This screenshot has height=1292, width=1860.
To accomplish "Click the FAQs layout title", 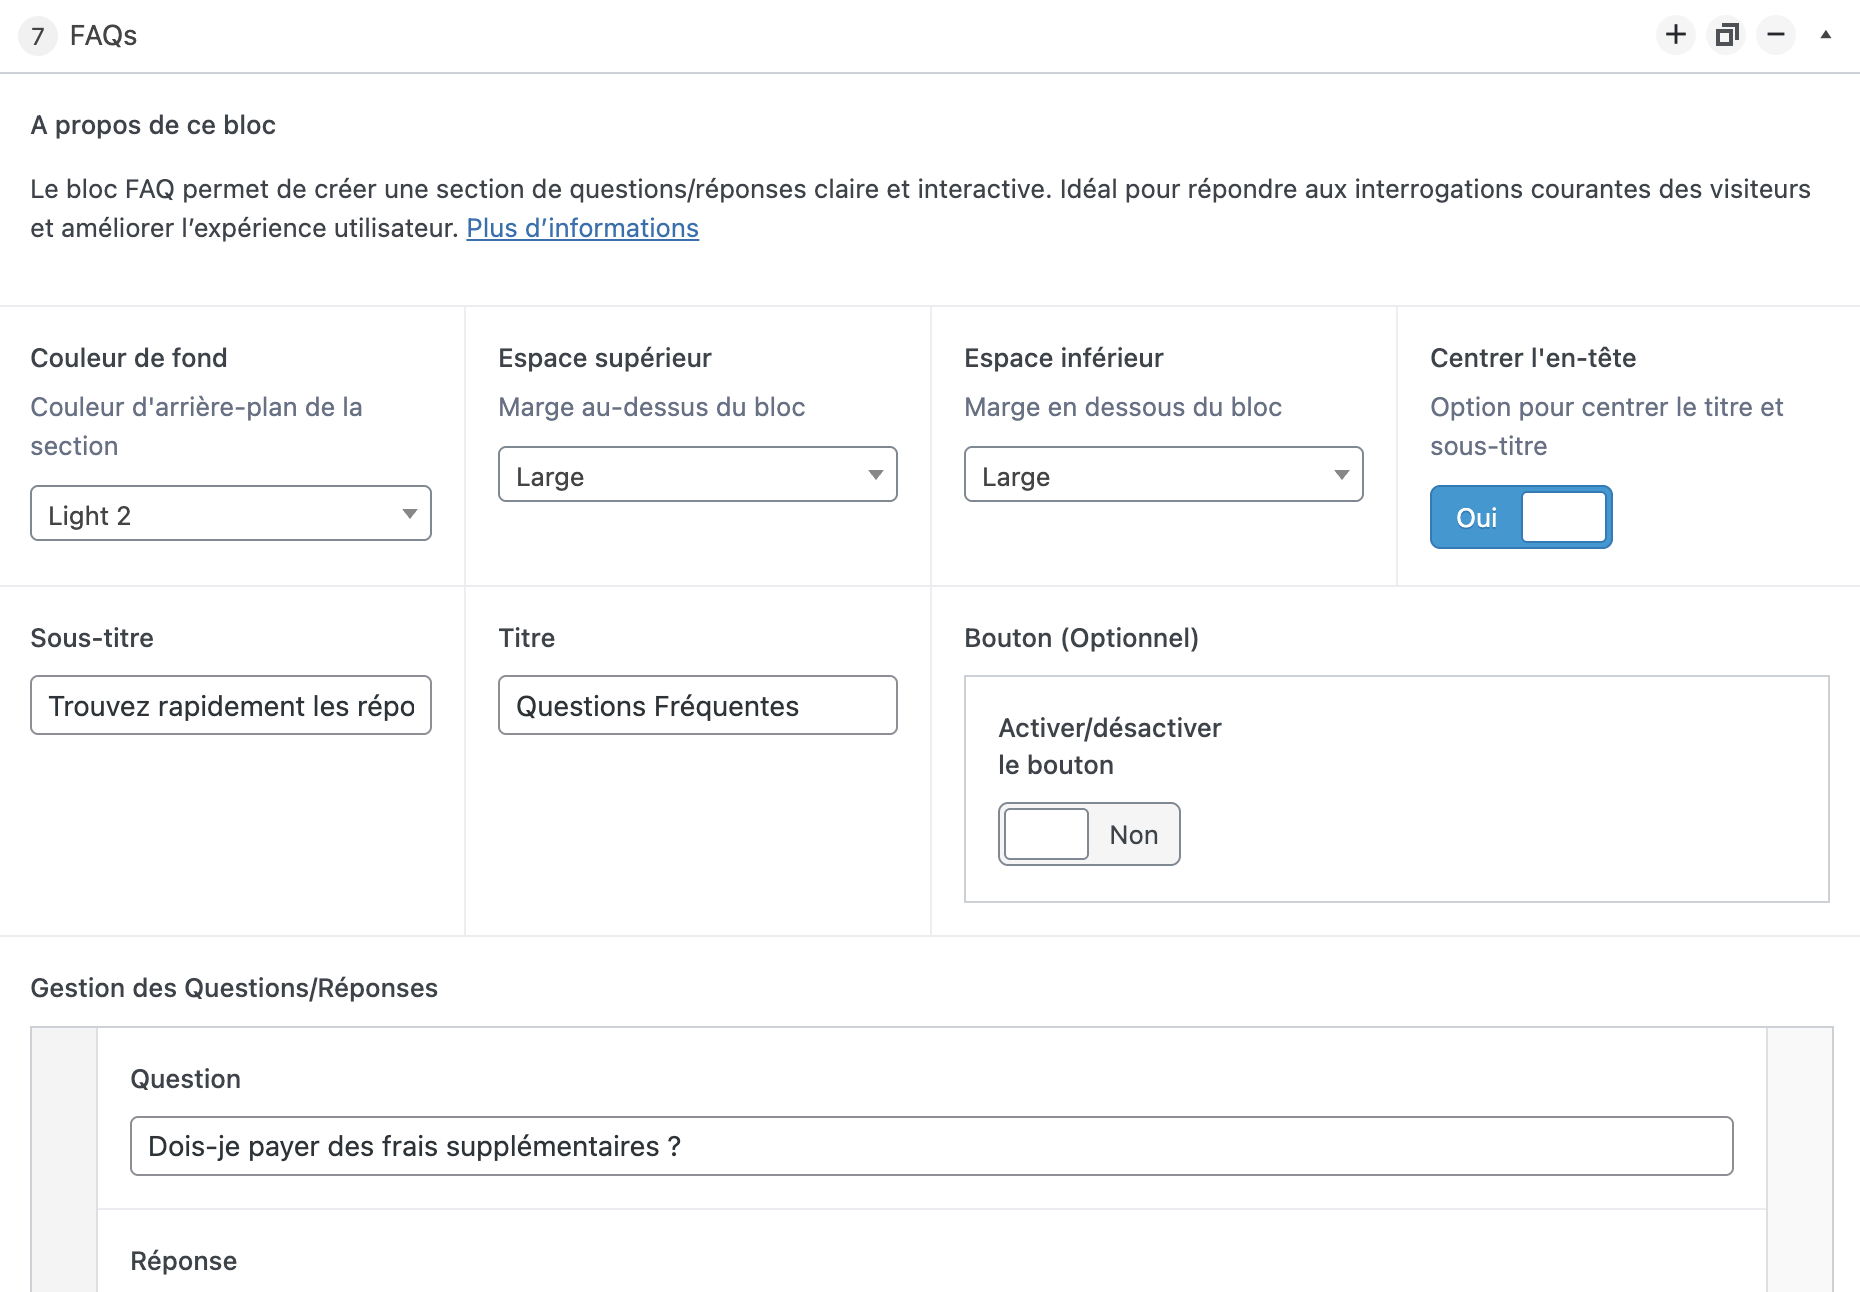I will pos(103,36).
